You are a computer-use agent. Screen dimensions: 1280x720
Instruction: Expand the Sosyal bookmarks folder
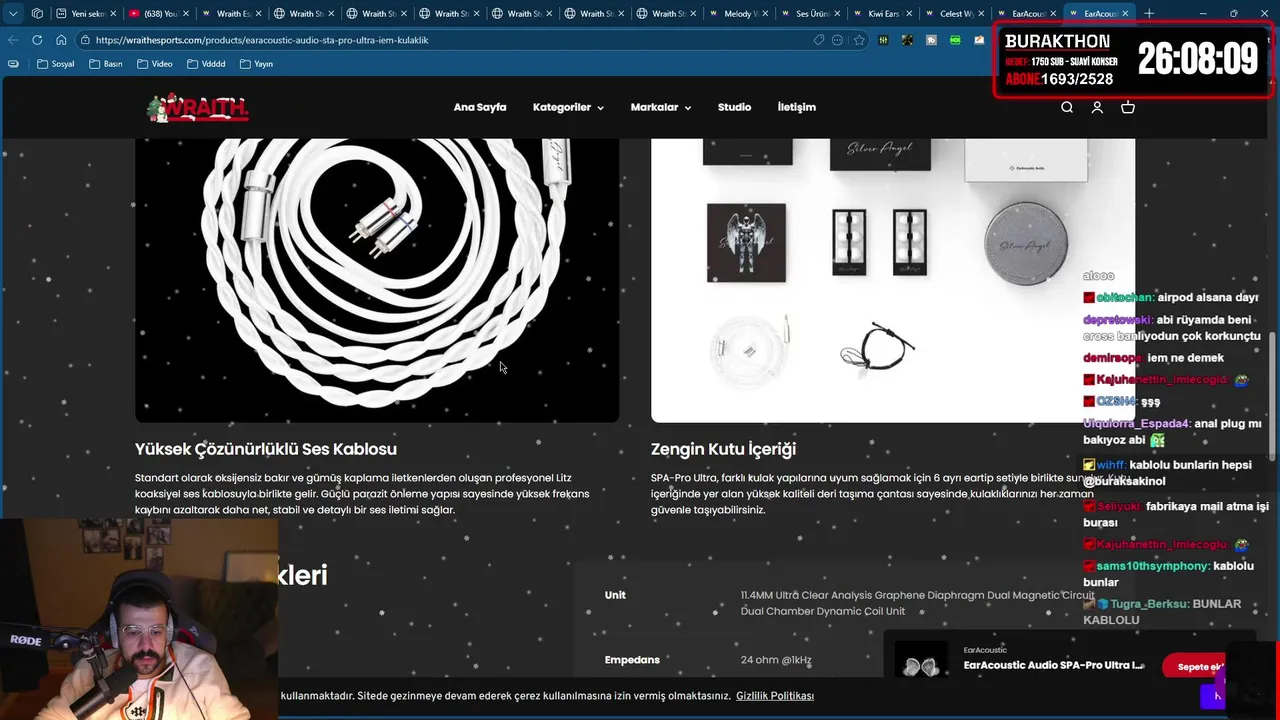pyautogui.click(x=55, y=64)
